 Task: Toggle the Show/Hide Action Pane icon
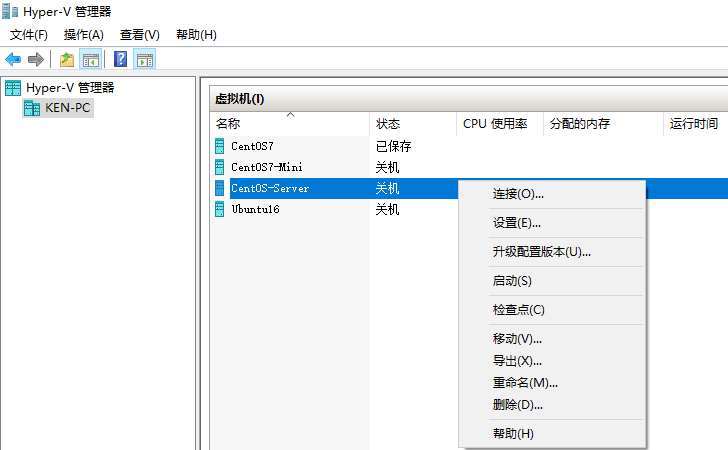(x=145, y=60)
